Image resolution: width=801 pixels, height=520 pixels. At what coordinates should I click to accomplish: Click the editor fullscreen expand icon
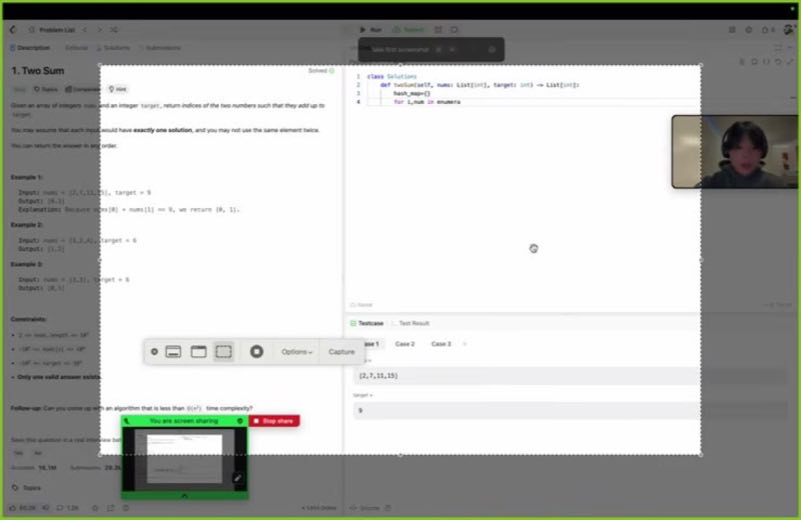pyautogui.click(x=790, y=61)
